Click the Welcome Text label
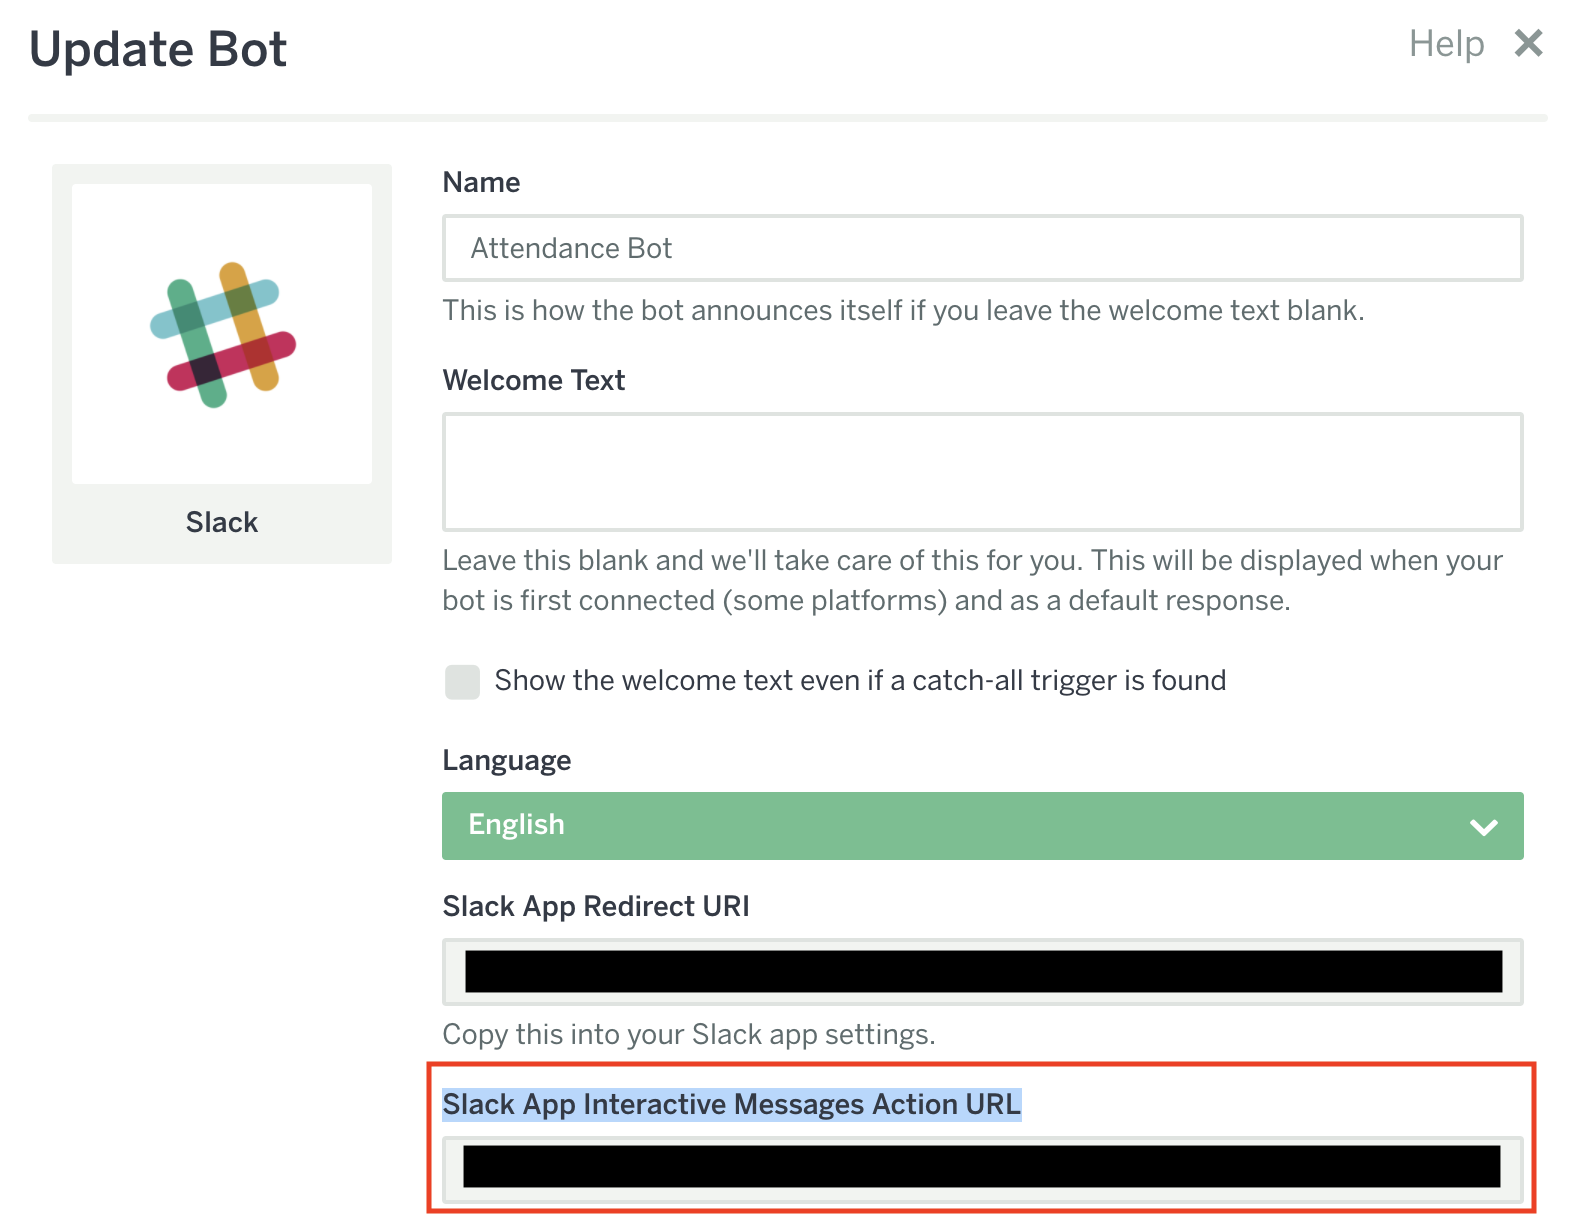The width and height of the screenshot is (1570, 1216). (533, 380)
